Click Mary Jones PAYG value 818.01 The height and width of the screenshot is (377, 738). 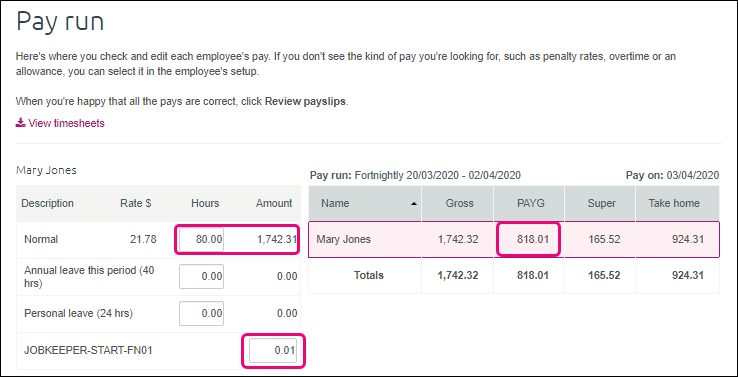[x=532, y=240]
